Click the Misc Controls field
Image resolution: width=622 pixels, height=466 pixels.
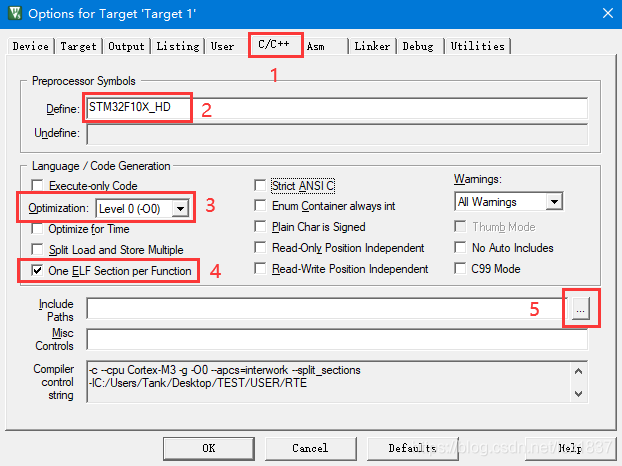tap(337, 339)
